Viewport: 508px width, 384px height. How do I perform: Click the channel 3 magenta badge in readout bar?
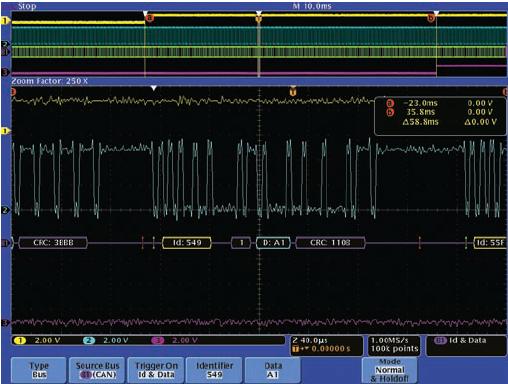158,340
